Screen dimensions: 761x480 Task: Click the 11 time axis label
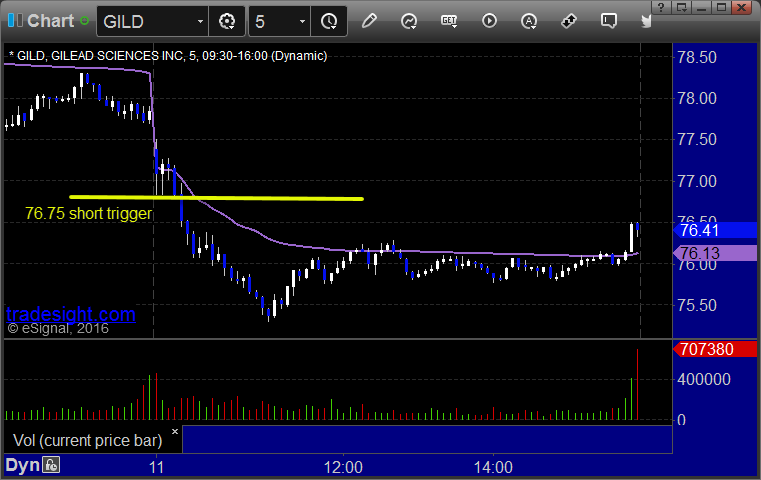click(x=156, y=467)
